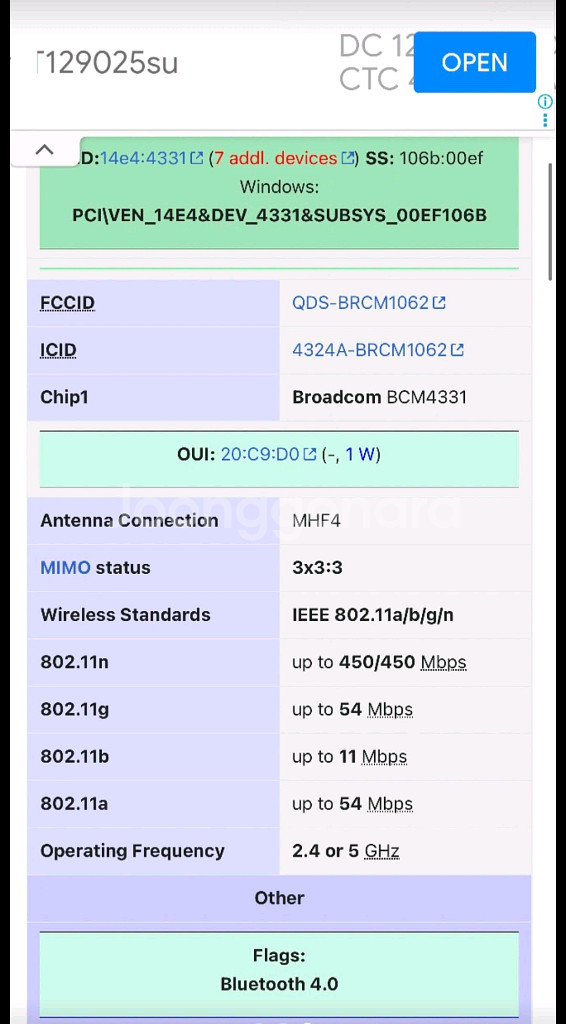Open the 20:C9:D0 OUI link
This screenshot has height=1024, width=566.
(260, 454)
